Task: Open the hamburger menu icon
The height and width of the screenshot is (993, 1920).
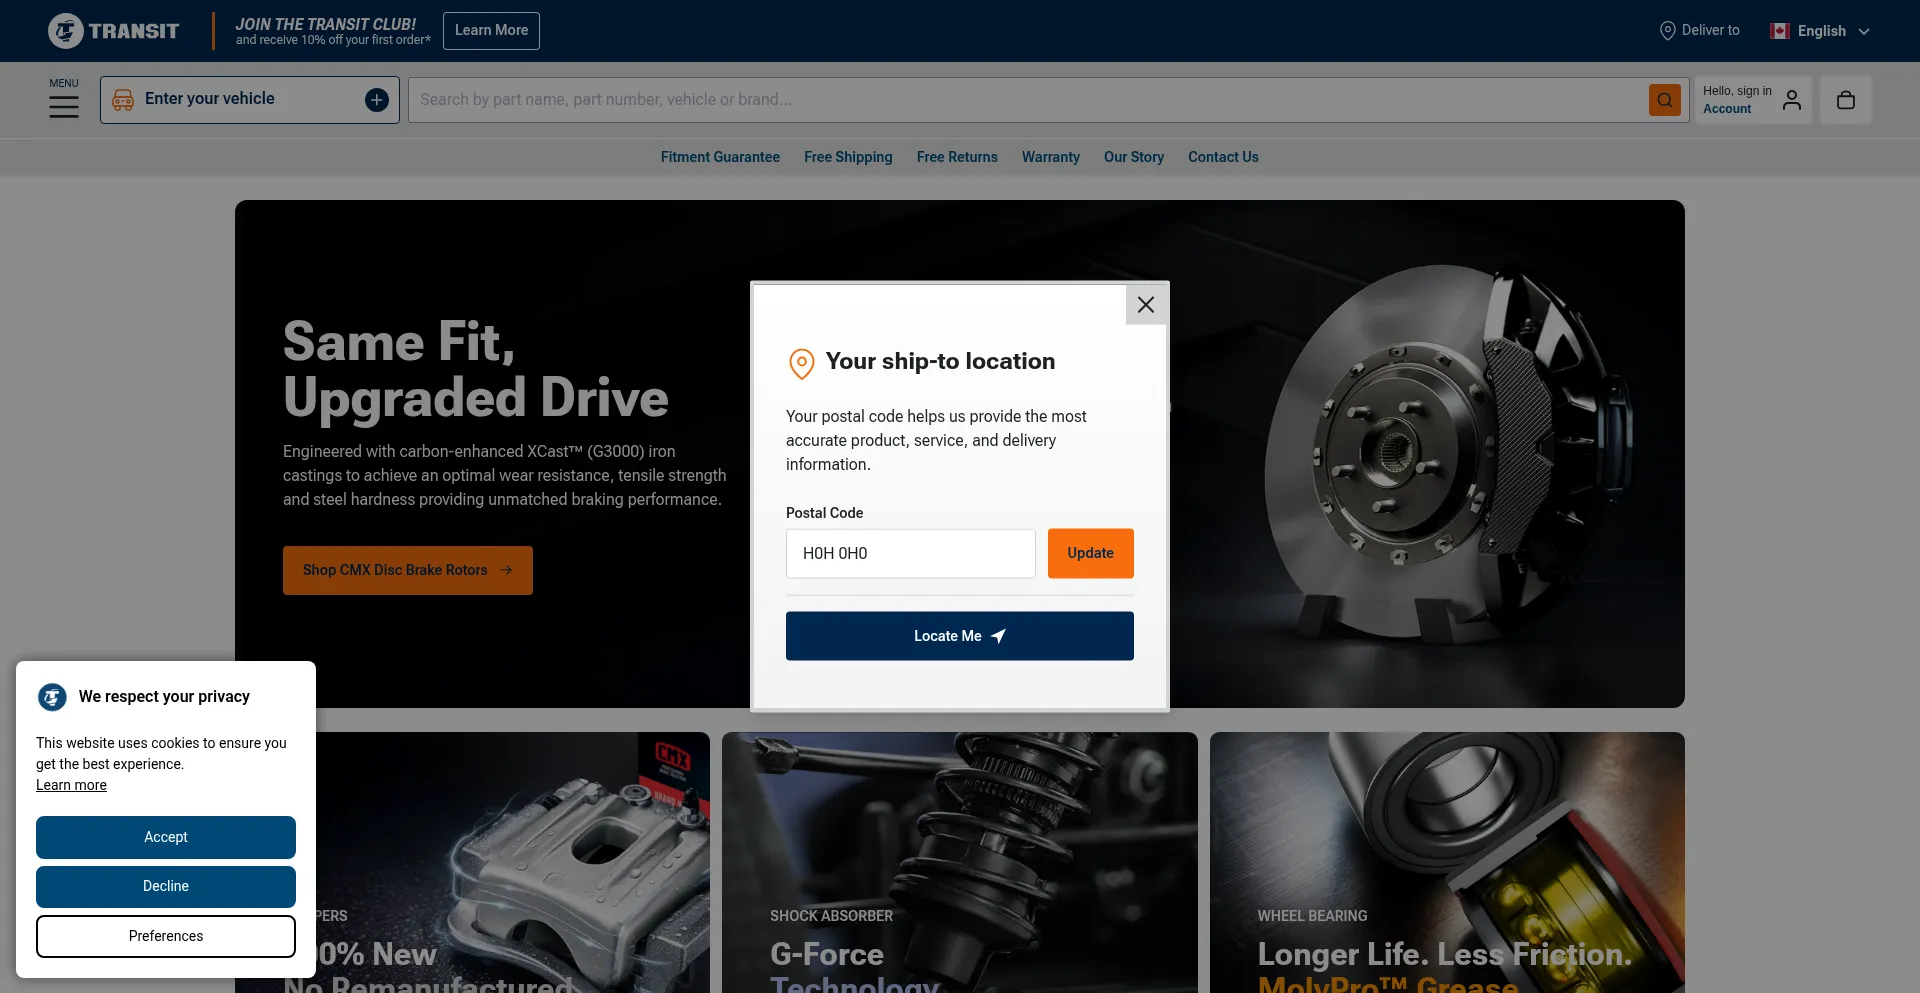Action: pyautogui.click(x=64, y=106)
